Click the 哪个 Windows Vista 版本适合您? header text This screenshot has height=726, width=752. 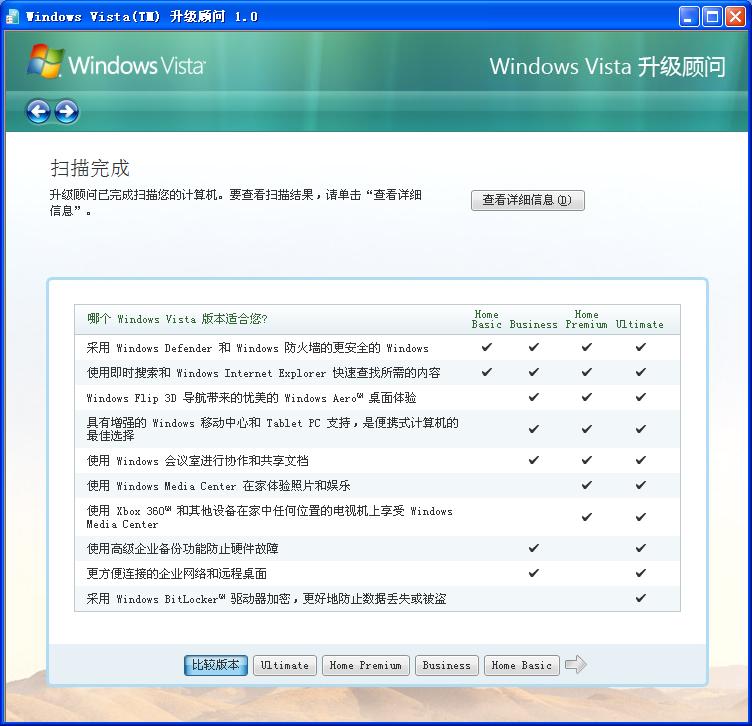[x=177, y=319]
